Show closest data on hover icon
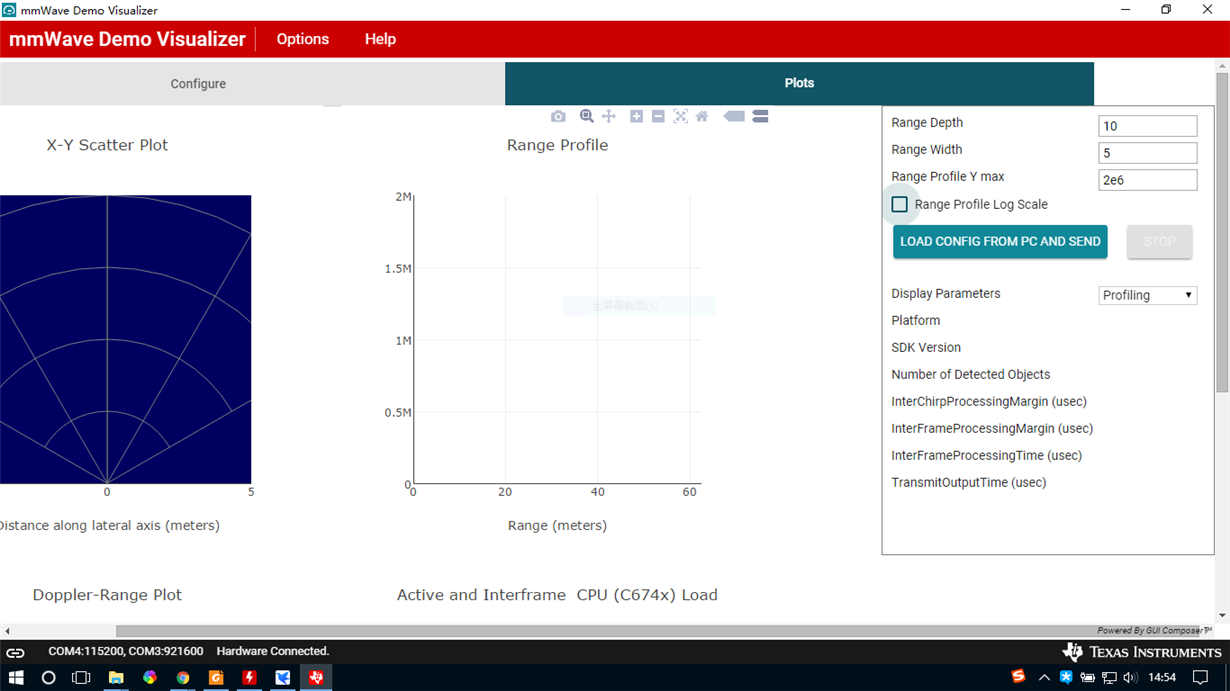 pos(734,117)
